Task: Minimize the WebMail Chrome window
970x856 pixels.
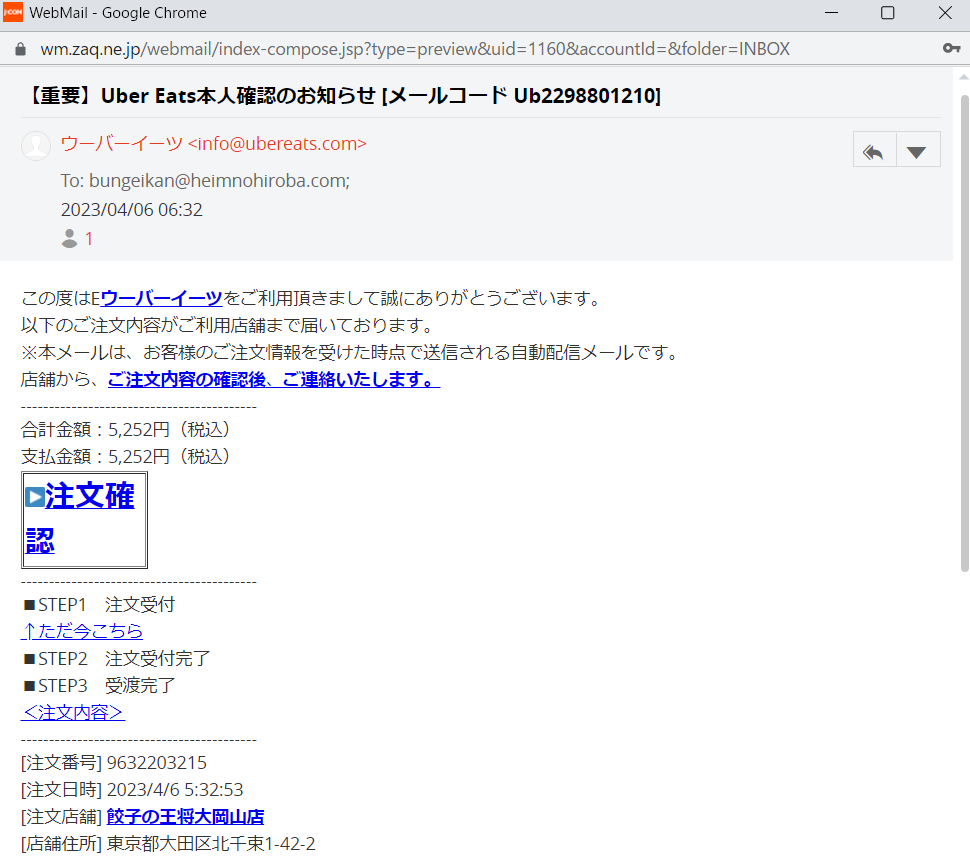Action: coord(831,12)
